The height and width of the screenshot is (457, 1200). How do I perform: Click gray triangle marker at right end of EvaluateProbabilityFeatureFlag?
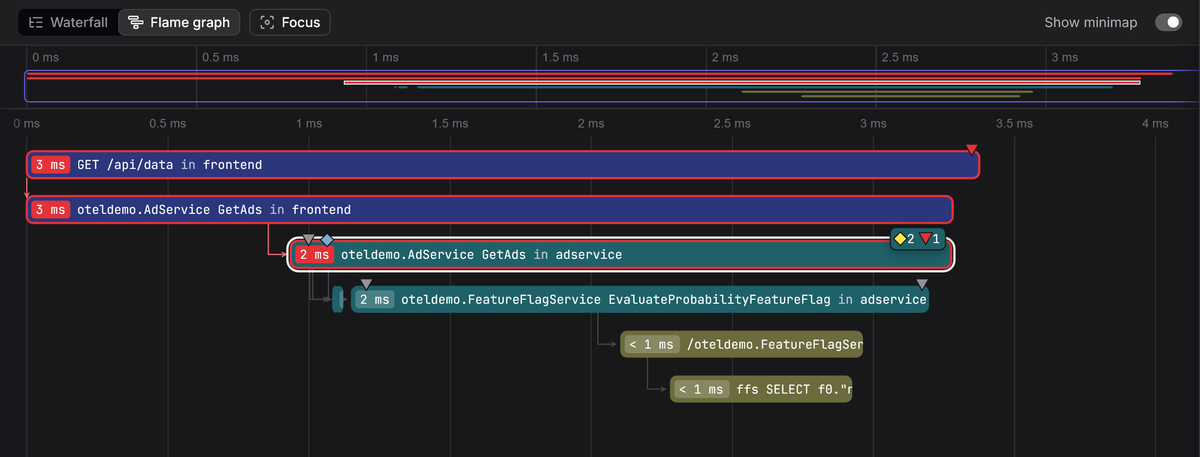click(x=922, y=285)
